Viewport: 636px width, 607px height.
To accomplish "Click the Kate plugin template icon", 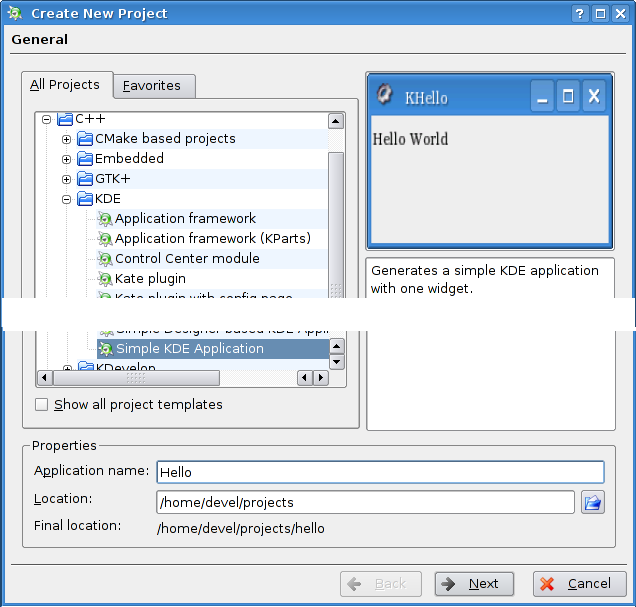I will click(x=105, y=279).
